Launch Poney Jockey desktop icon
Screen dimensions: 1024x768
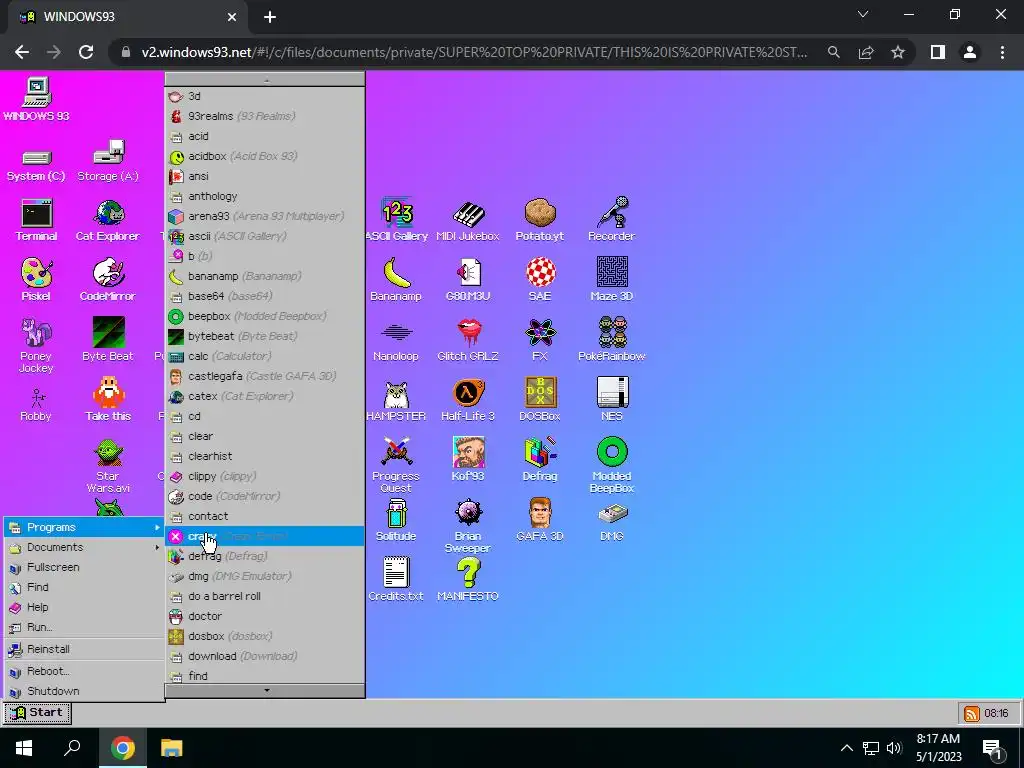(x=36, y=345)
